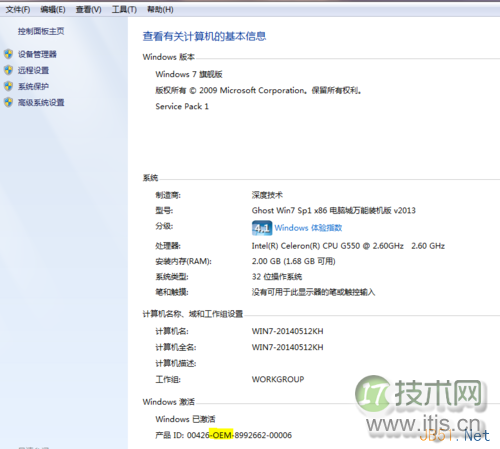Click the Windows 版本 section header
Image resolution: width=500 pixels, height=449 pixels.
(169, 57)
